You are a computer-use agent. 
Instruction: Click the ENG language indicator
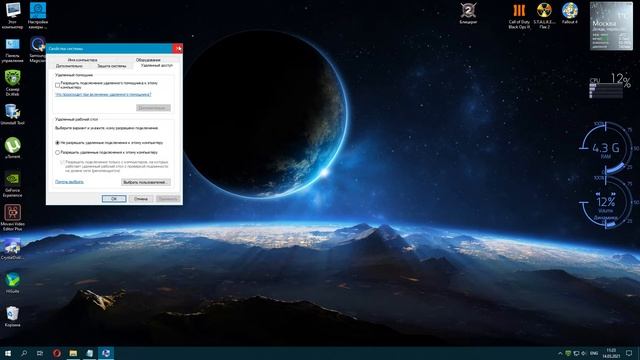pos(594,353)
